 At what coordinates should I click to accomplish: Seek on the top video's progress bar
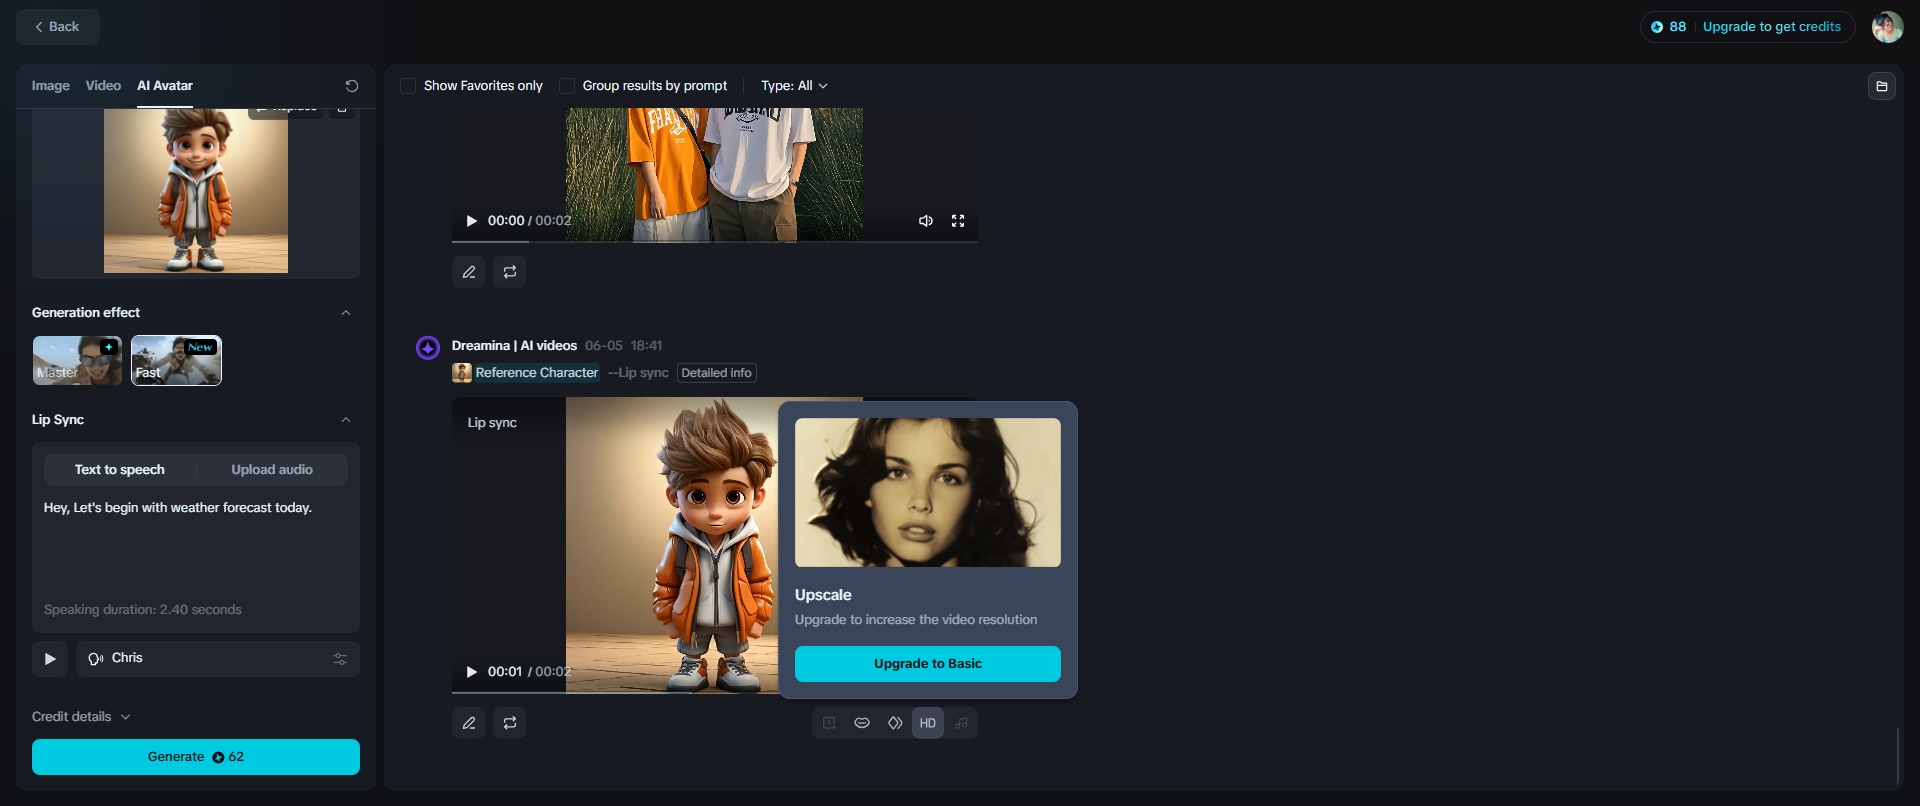tap(715, 242)
